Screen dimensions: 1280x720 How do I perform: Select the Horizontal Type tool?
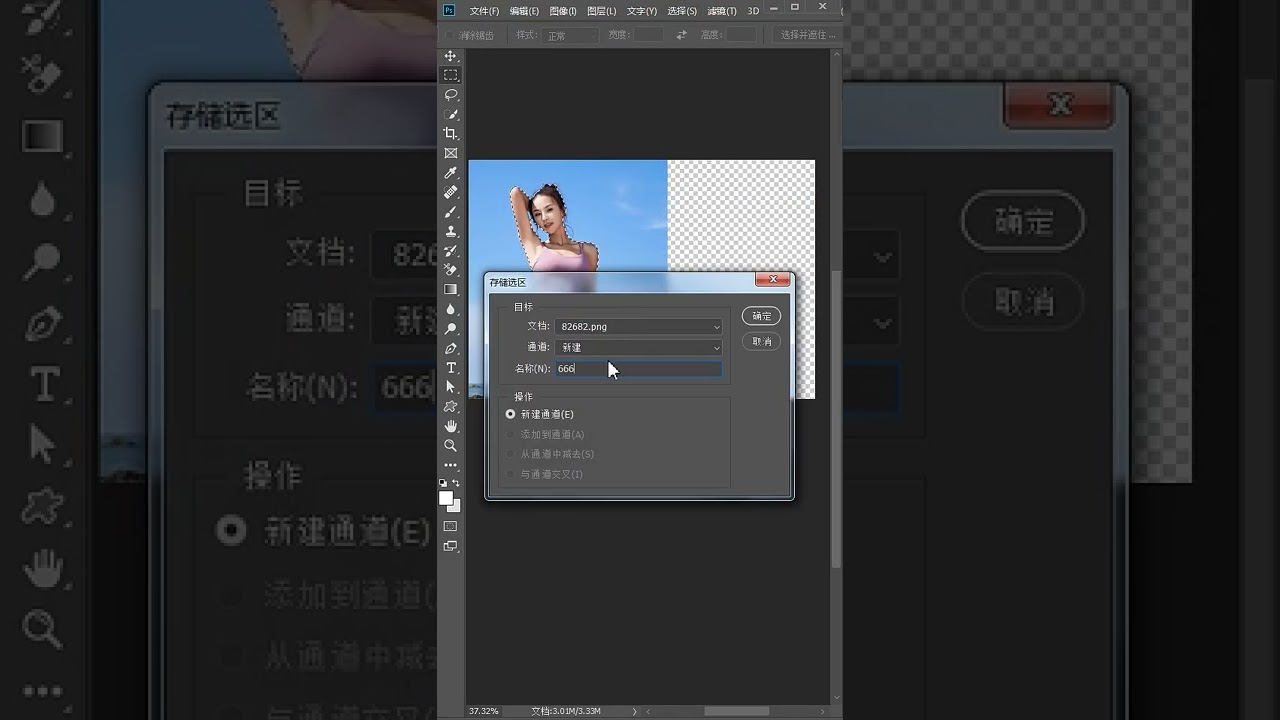pyautogui.click(x=451, y=368)
